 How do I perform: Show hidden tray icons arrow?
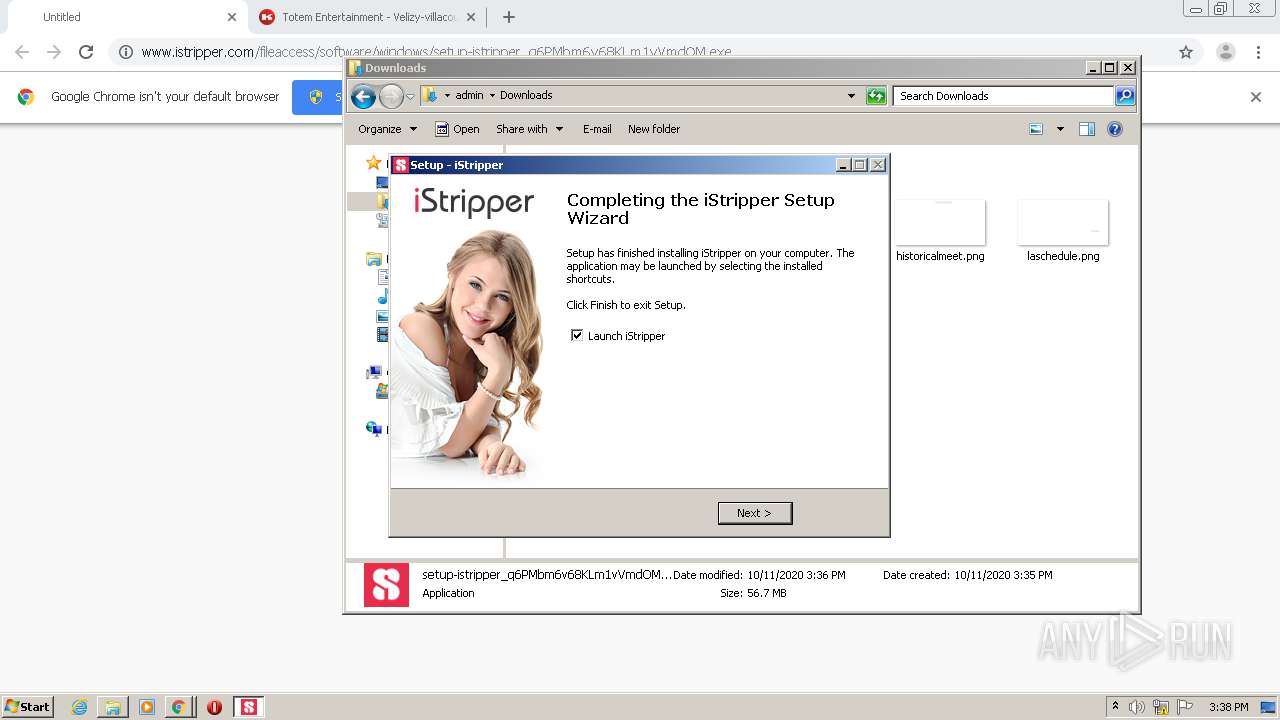pos(1115,707)
